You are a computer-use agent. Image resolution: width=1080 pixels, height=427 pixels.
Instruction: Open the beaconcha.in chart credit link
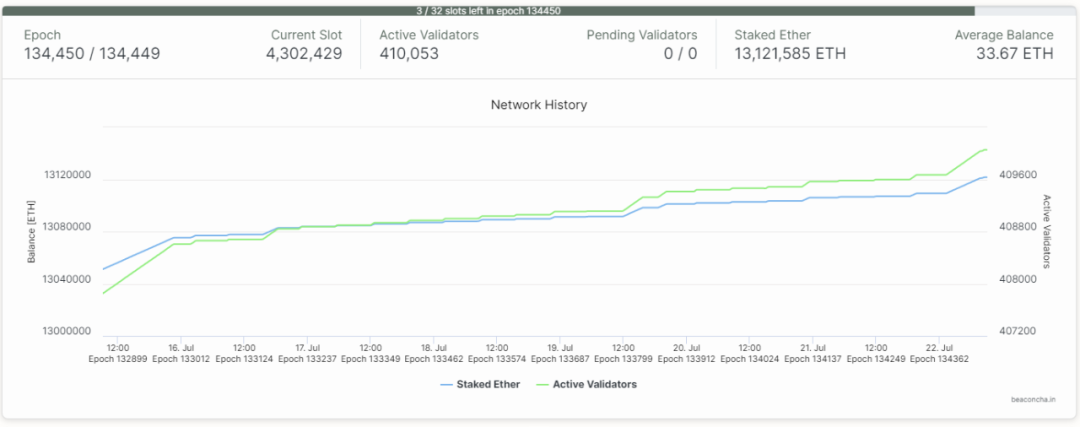(1033, 399)
